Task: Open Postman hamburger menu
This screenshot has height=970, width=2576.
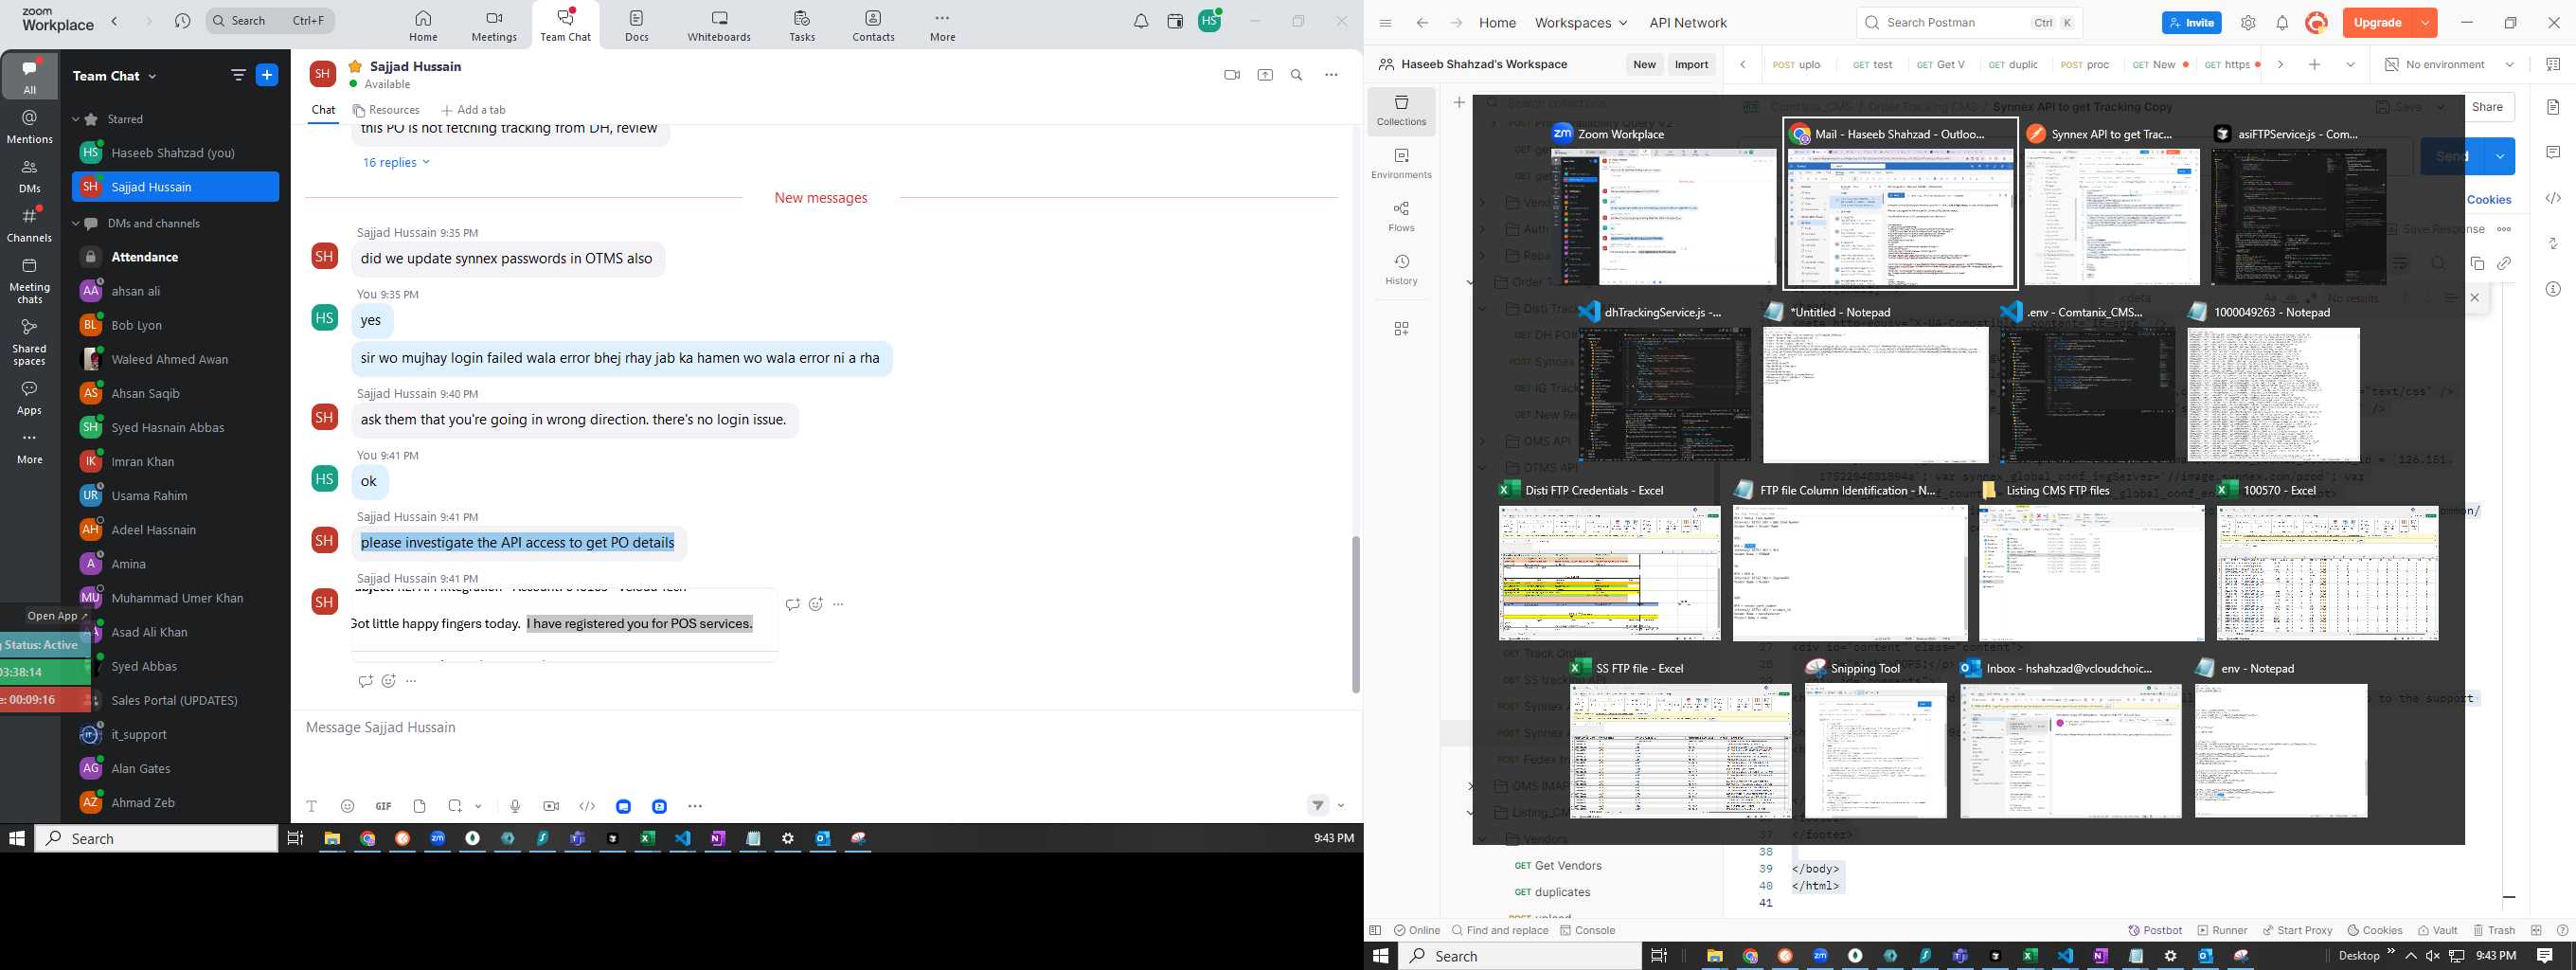Action: point(1385,23)
